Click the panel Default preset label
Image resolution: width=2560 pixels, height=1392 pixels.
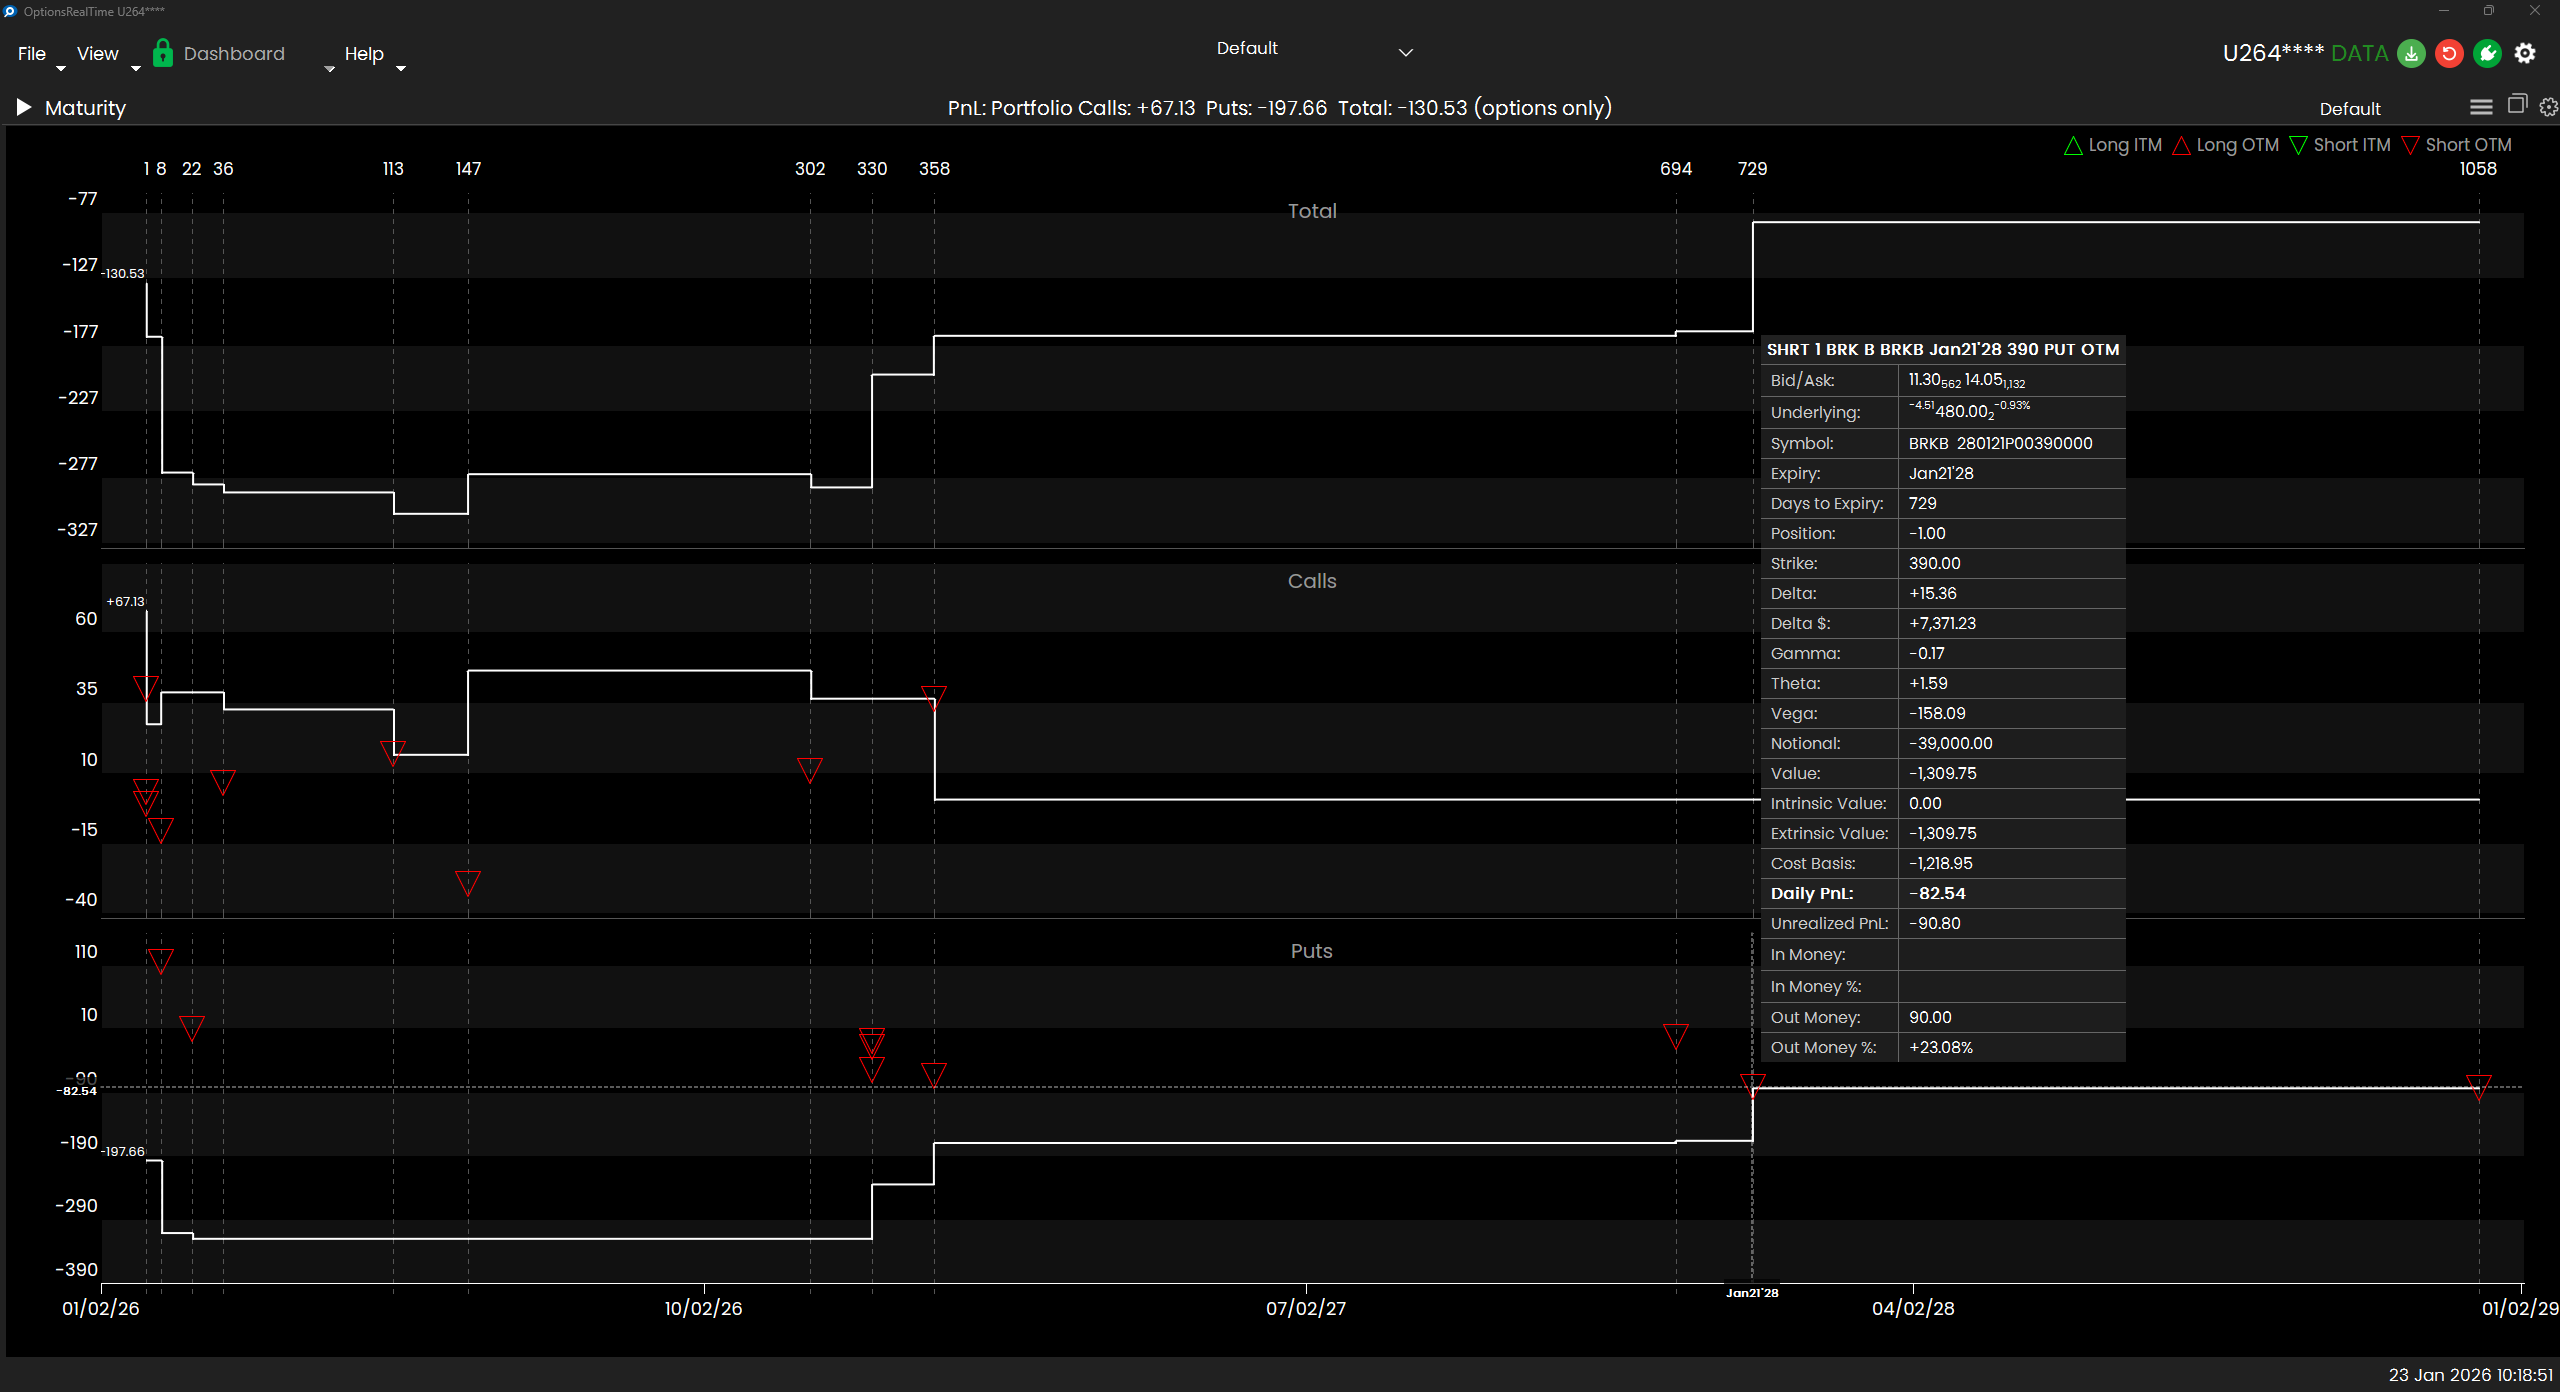click(2350, 109)
